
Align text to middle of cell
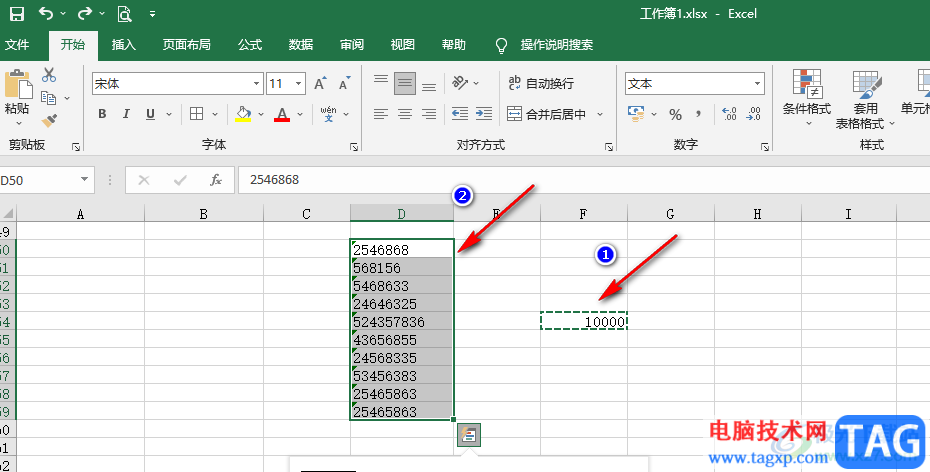click(405, 84)
